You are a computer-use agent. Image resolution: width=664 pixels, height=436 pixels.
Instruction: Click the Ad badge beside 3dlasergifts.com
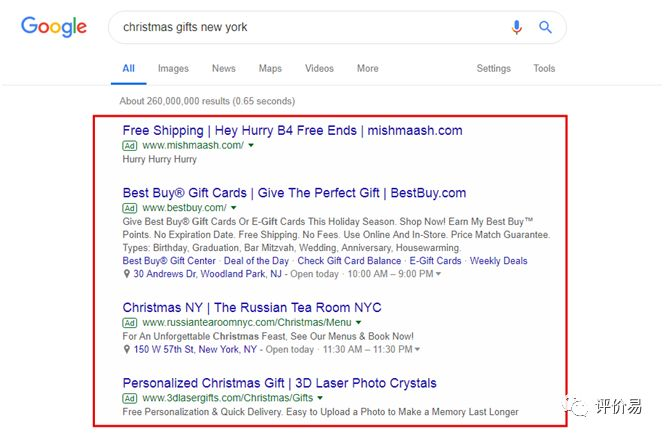[130, 398]
